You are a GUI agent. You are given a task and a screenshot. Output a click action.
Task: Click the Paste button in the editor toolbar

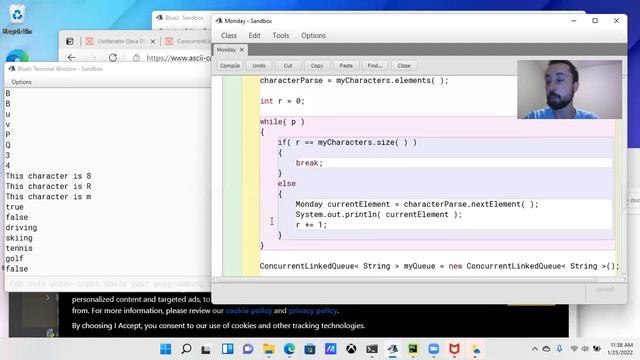tap(346, 66)
